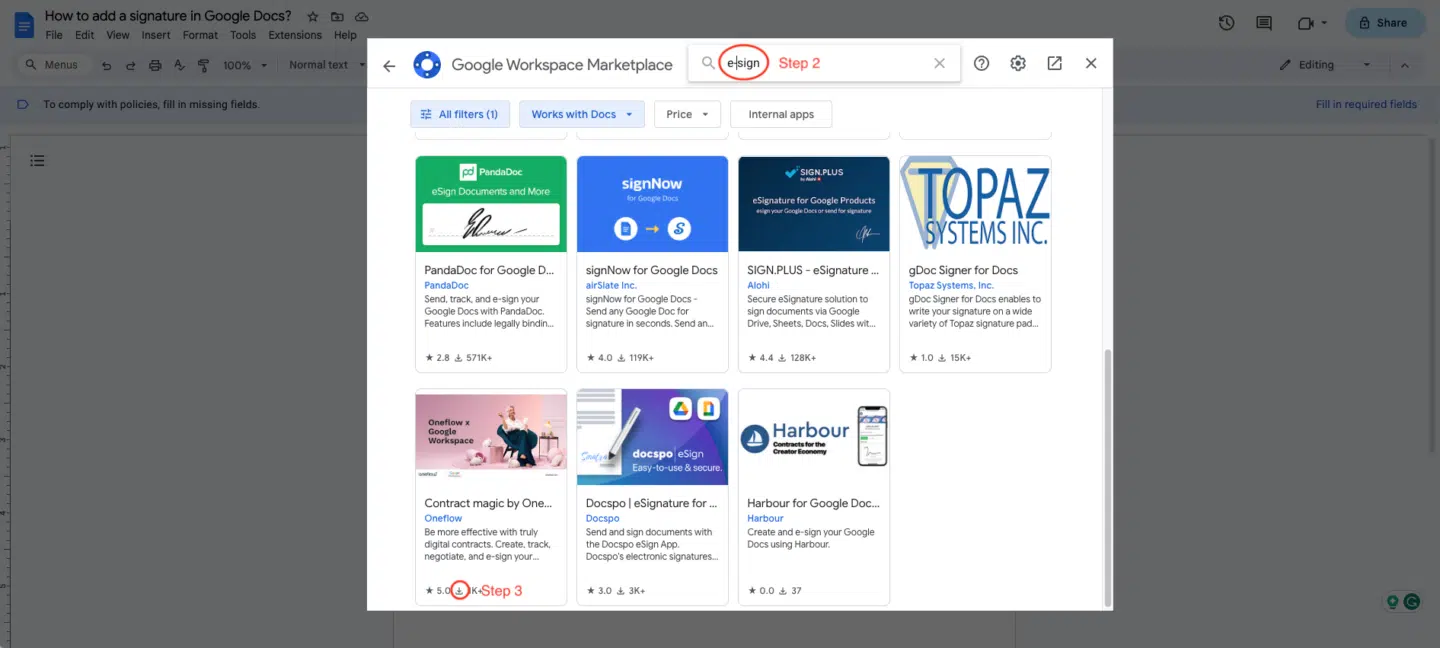Click the Google Workspace Marketplace logo
The image size is (1440, 648).
tap(427, 64)
